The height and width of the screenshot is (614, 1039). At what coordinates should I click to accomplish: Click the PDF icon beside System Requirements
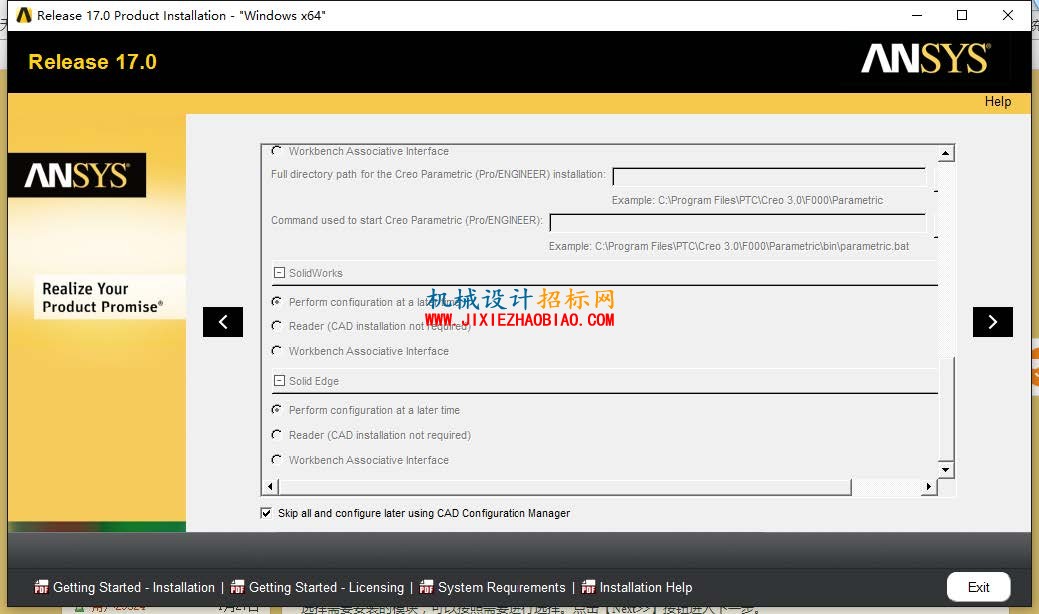pos(426,587)
